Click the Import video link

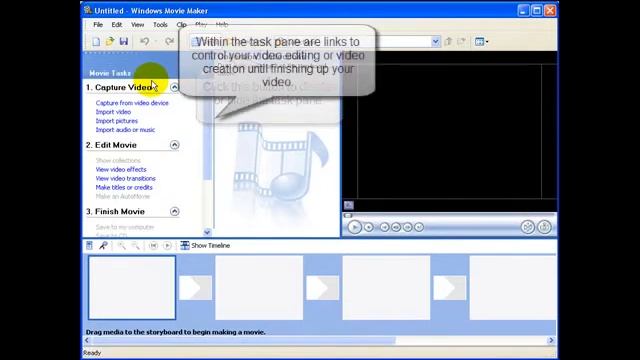(x=113, y=112)
